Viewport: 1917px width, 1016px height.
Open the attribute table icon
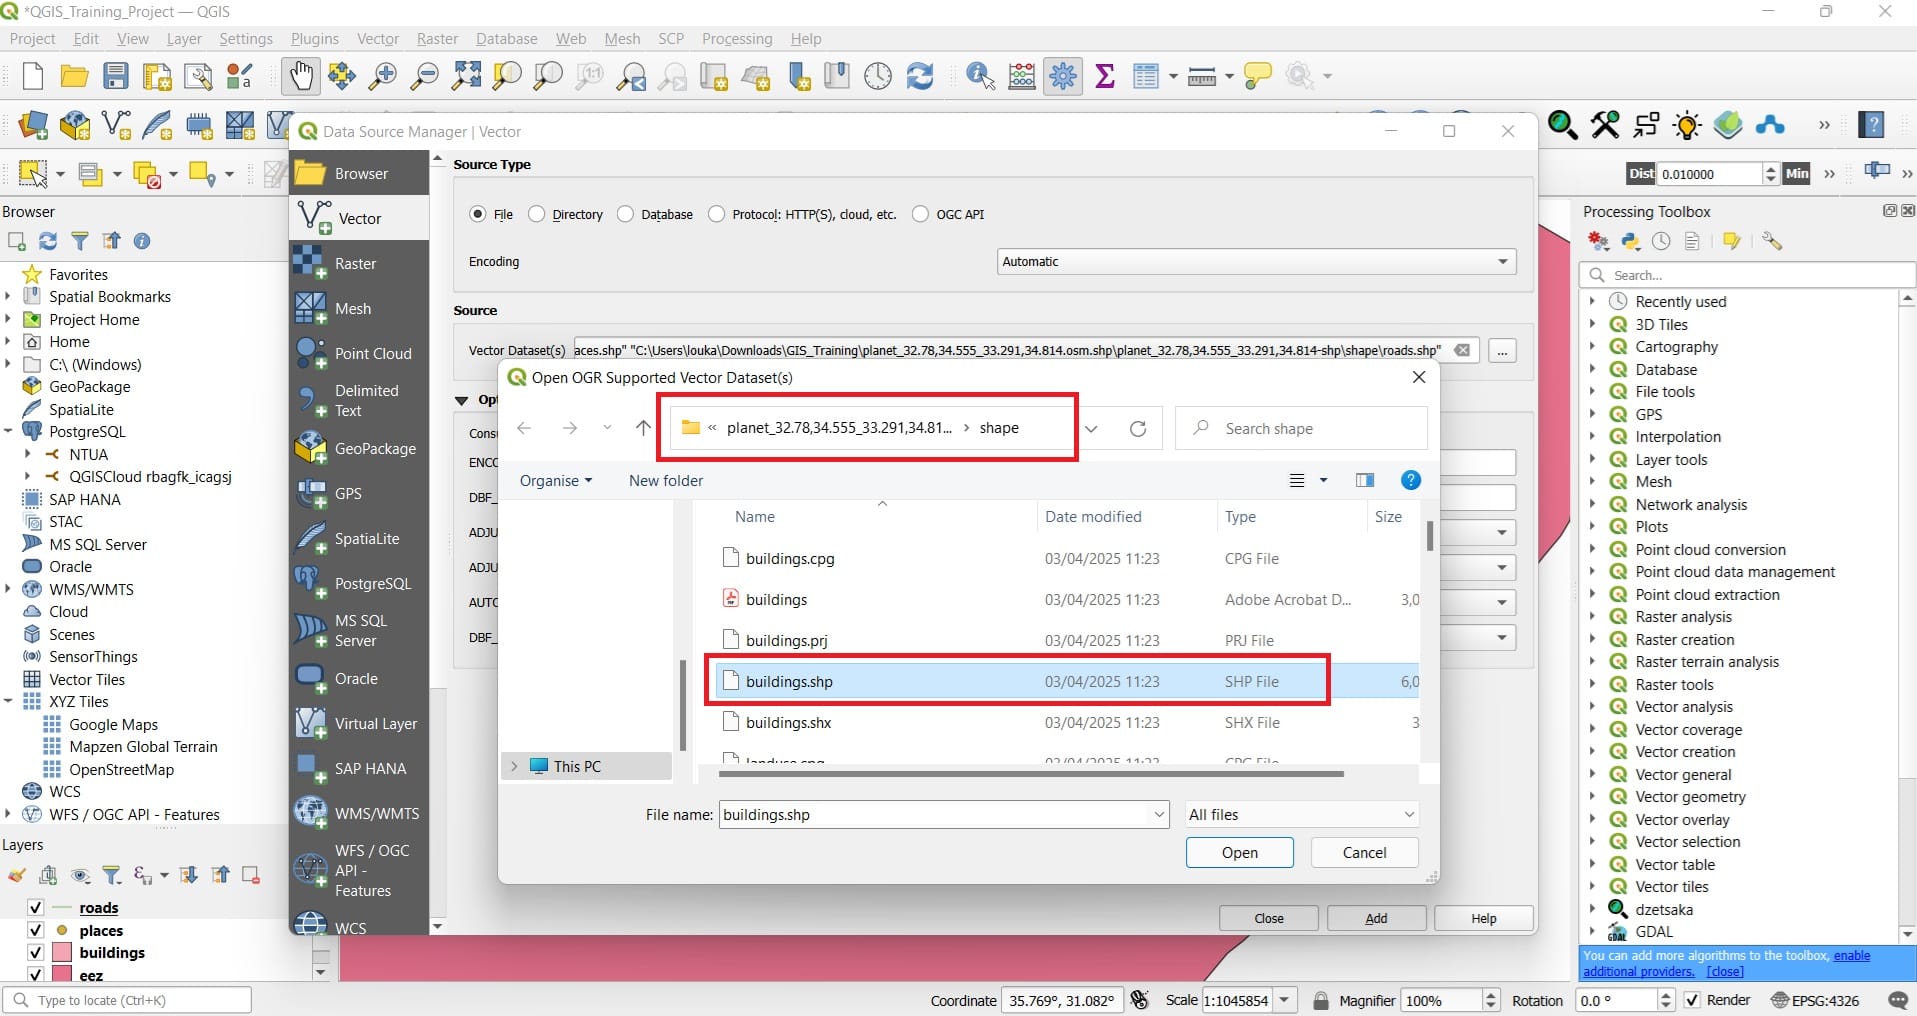[x=1145, y=76]
